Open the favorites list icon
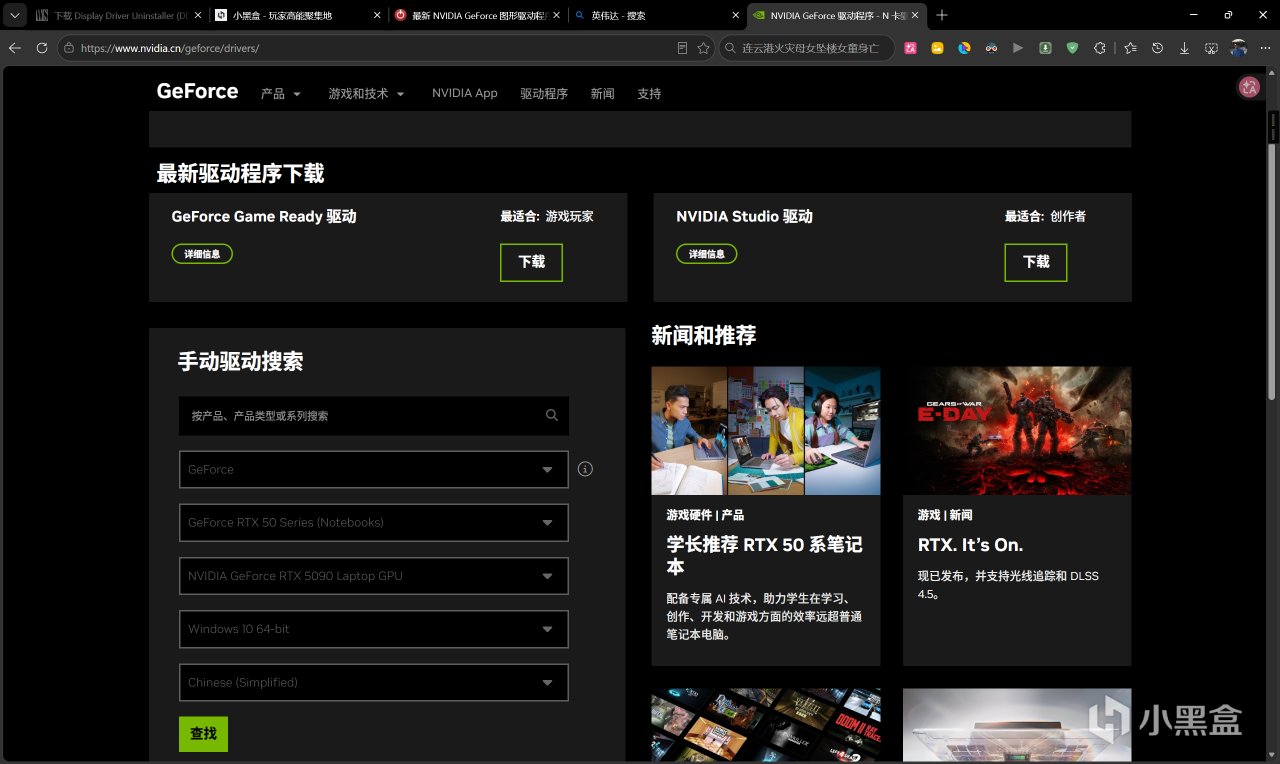Viewport: 1280px width, 764px height. (1130, 48)
